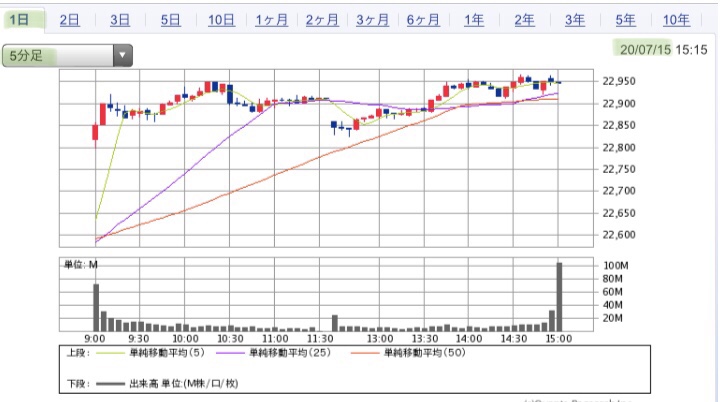Click the 13:00 time axis label
728x402 pixels.
(380, 339)
